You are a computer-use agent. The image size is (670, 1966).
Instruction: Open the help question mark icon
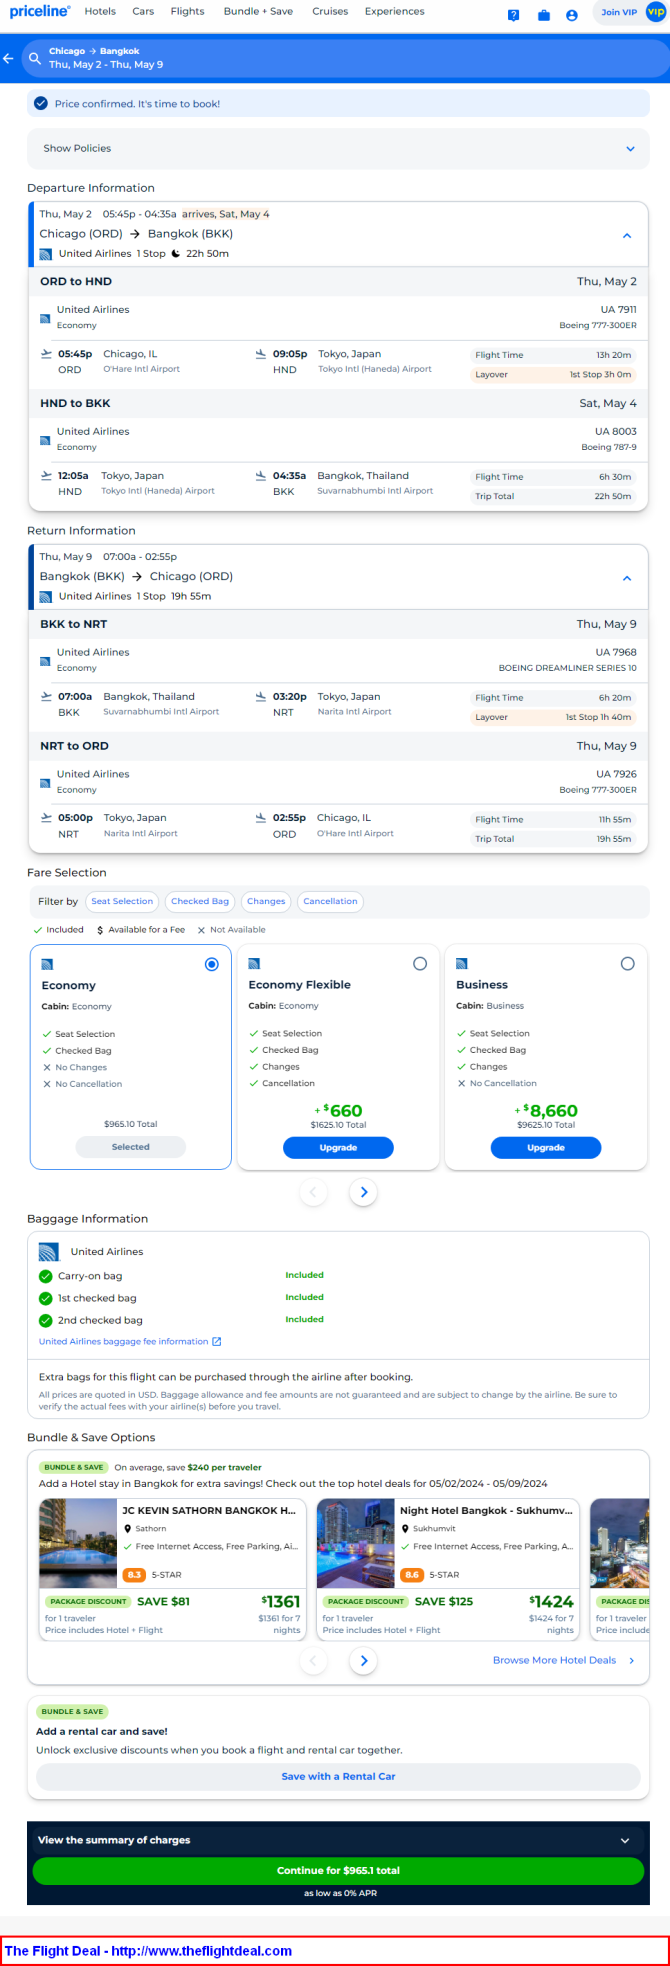pos(513,15)
